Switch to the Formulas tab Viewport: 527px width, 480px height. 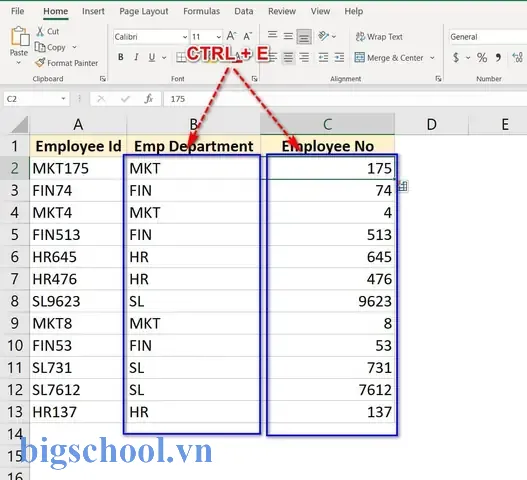point(201,11)
